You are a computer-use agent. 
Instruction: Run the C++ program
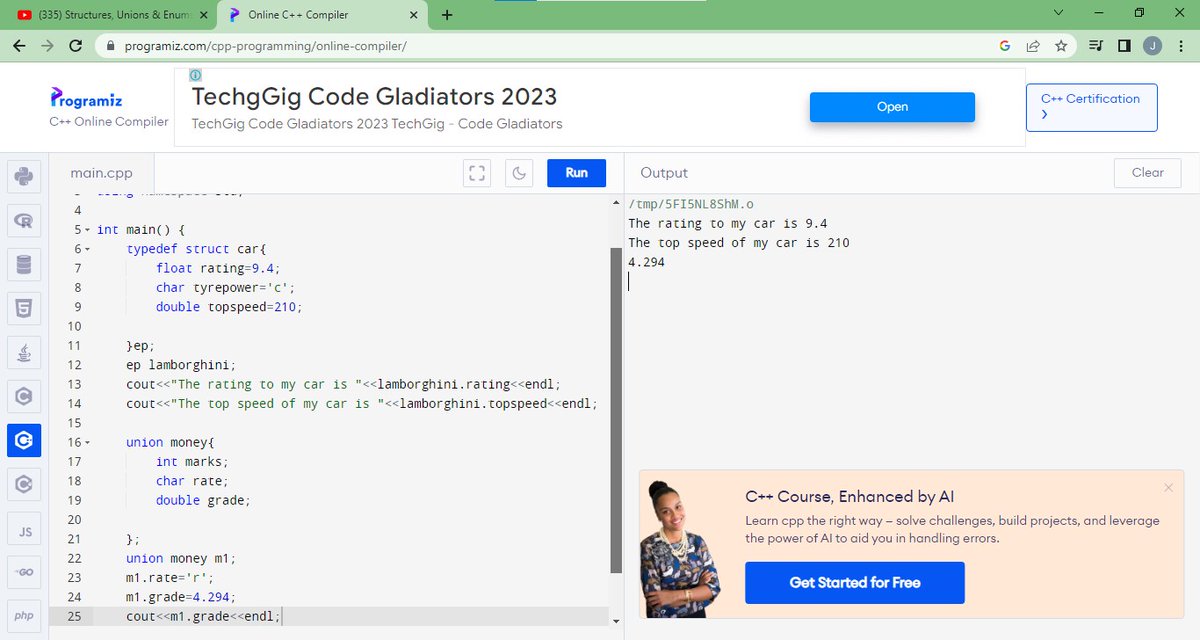[576, 172]
